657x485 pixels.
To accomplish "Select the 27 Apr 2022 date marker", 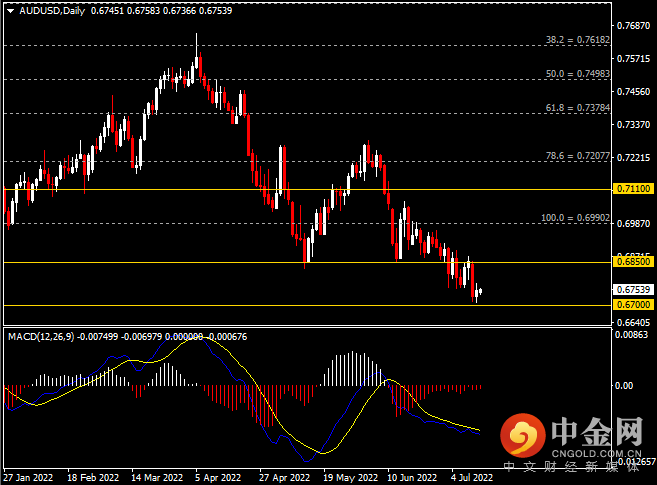I will coord(285,478).
